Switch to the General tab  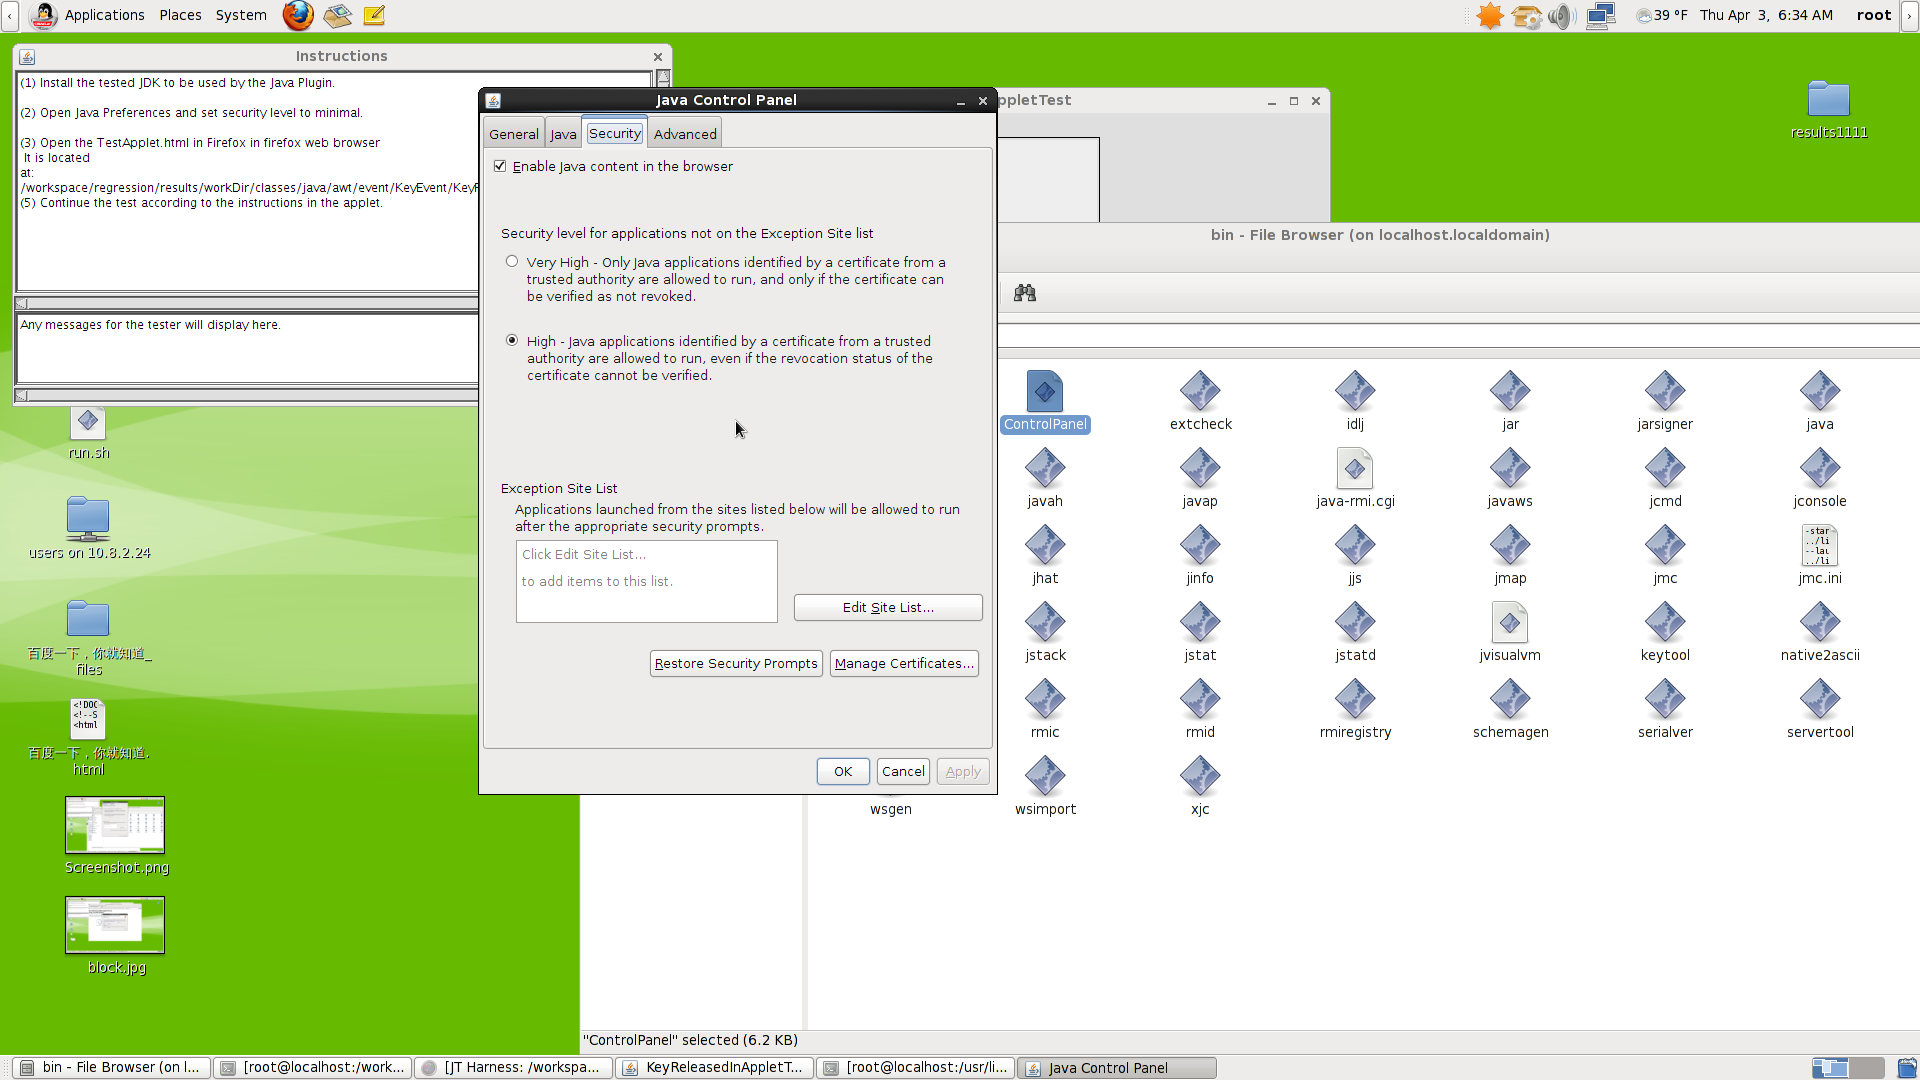513,134
